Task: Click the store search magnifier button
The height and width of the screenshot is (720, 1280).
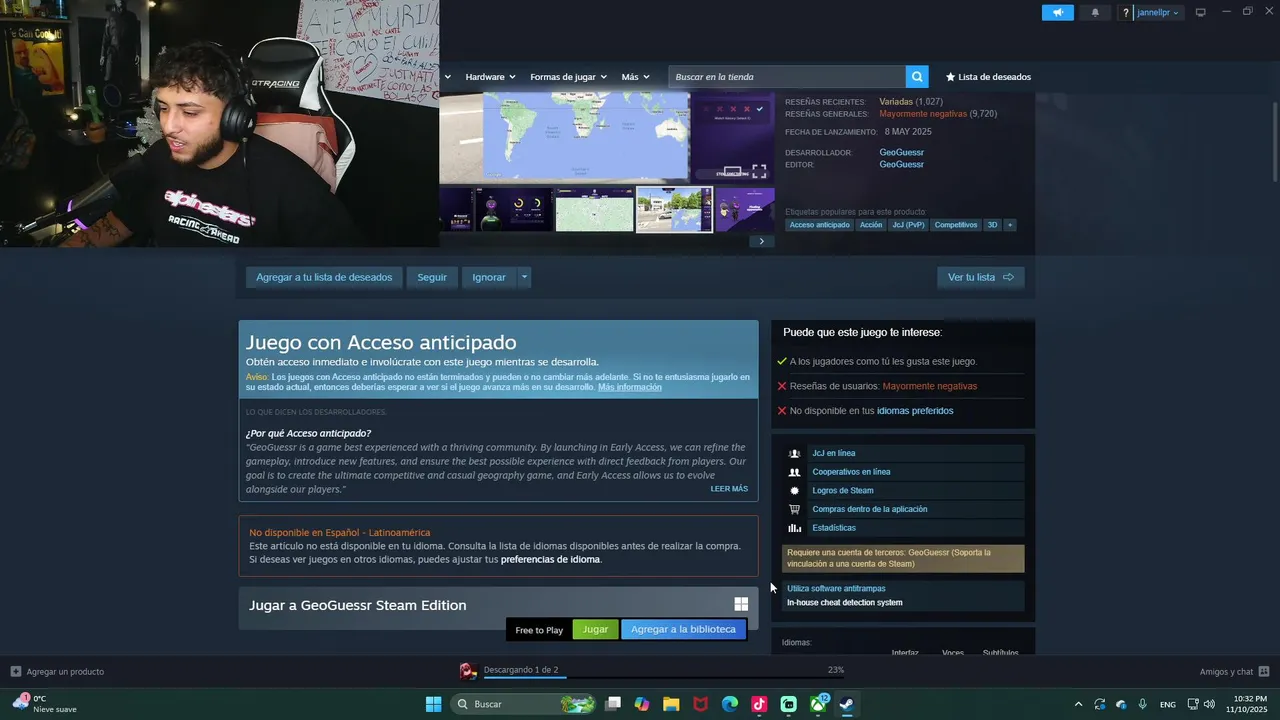Action: (x=917, y=77)
